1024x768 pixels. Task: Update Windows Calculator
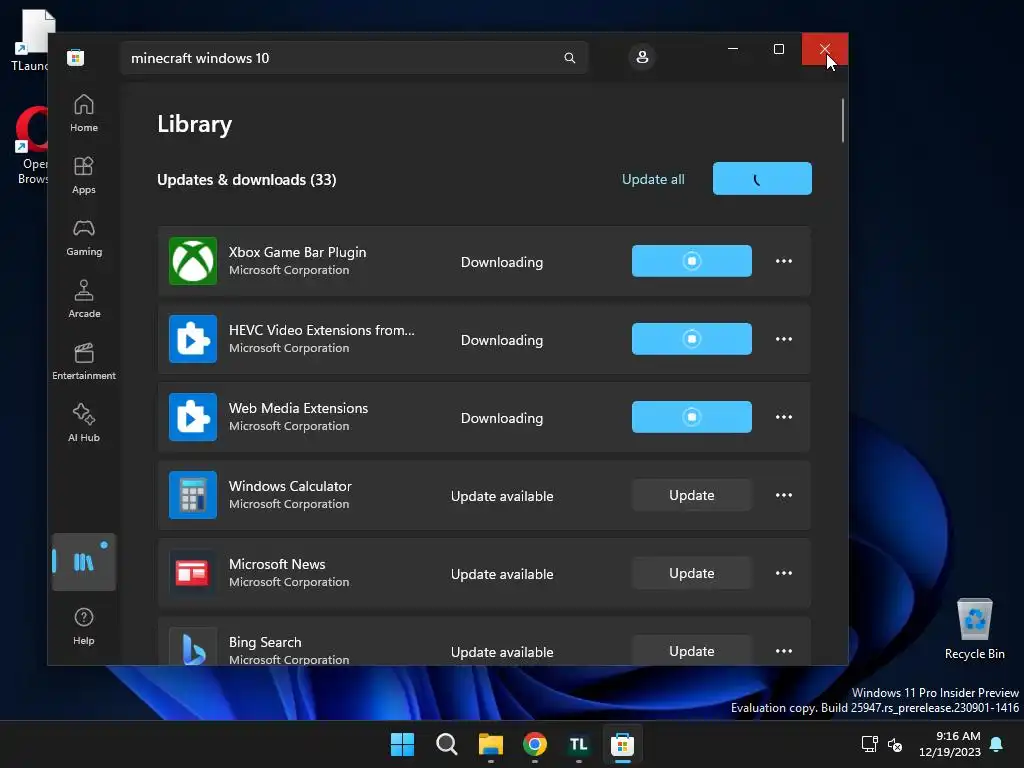(692, 495)
